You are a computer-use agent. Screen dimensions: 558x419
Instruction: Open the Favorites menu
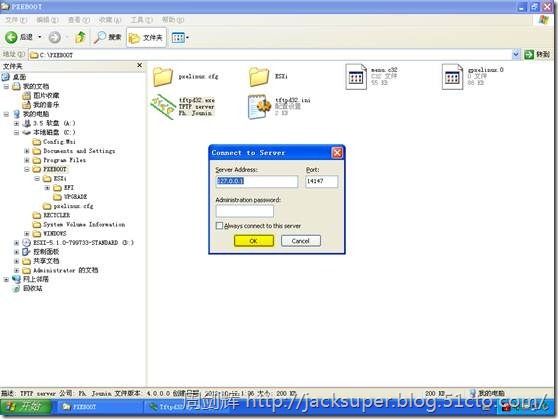coord(110,20)
